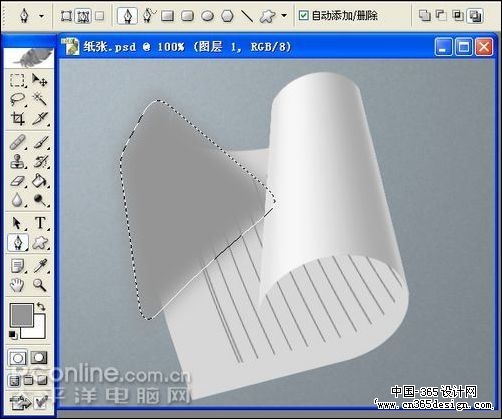Select the Rectangular Marquee tool
This screenshot has height=419, width=502.
pyautogui.click(x=17, y=80)
